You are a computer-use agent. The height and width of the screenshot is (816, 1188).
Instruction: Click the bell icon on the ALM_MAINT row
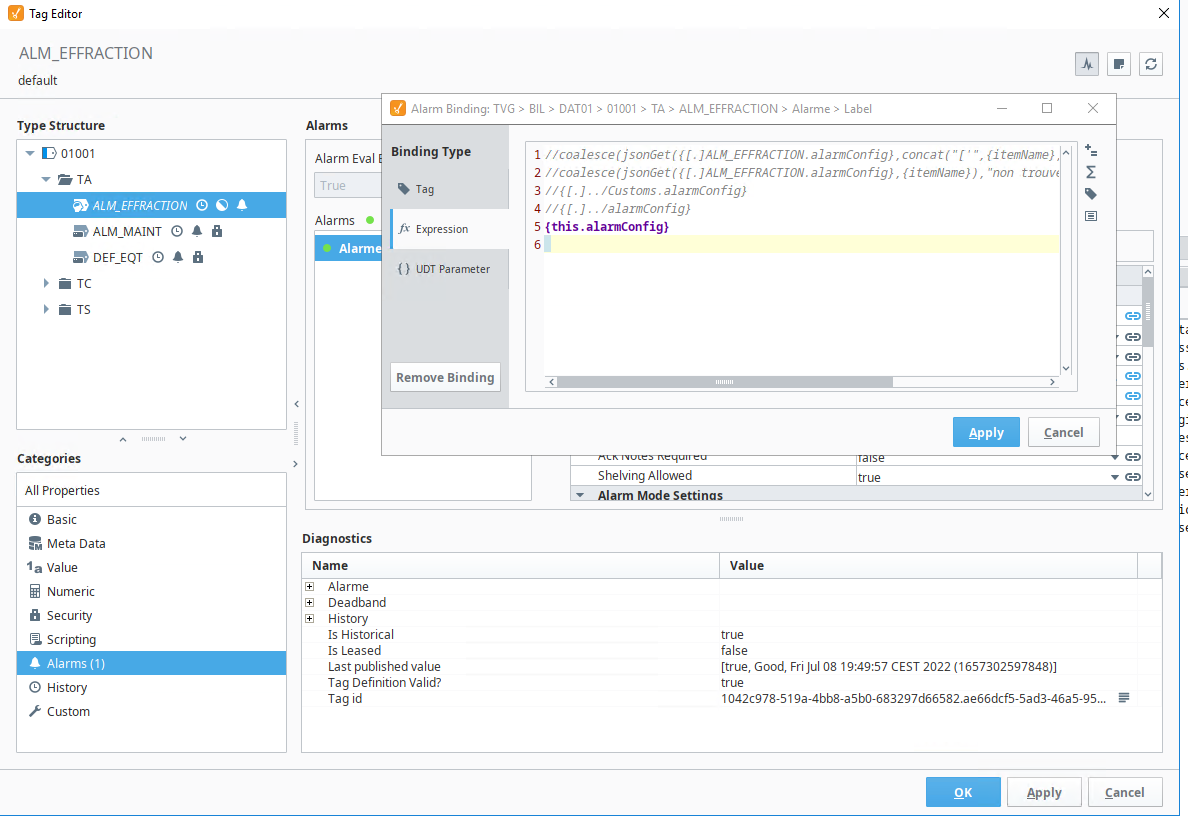pyautogui.click(x=197, y=231)
